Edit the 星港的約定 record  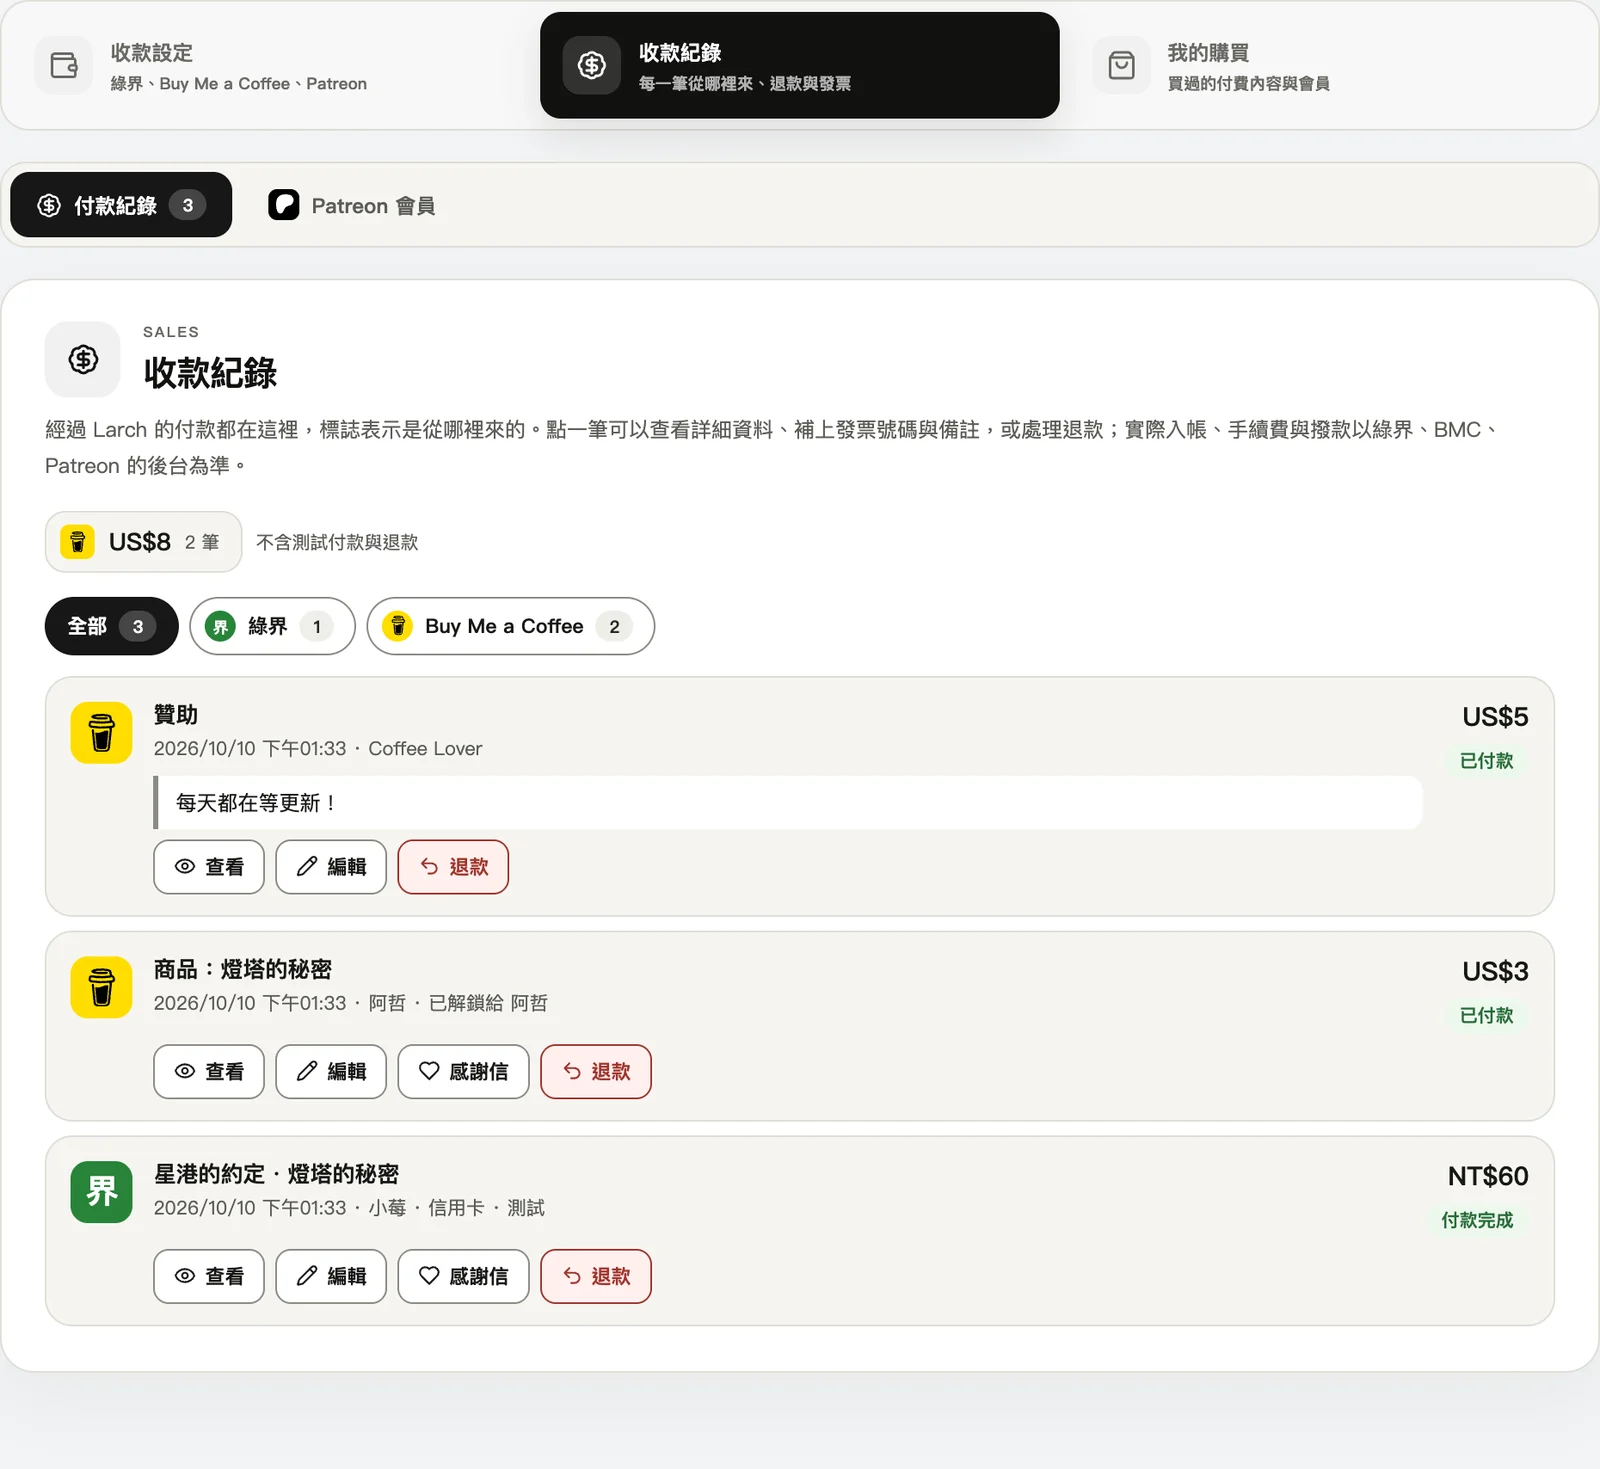tap(331, 1277)
